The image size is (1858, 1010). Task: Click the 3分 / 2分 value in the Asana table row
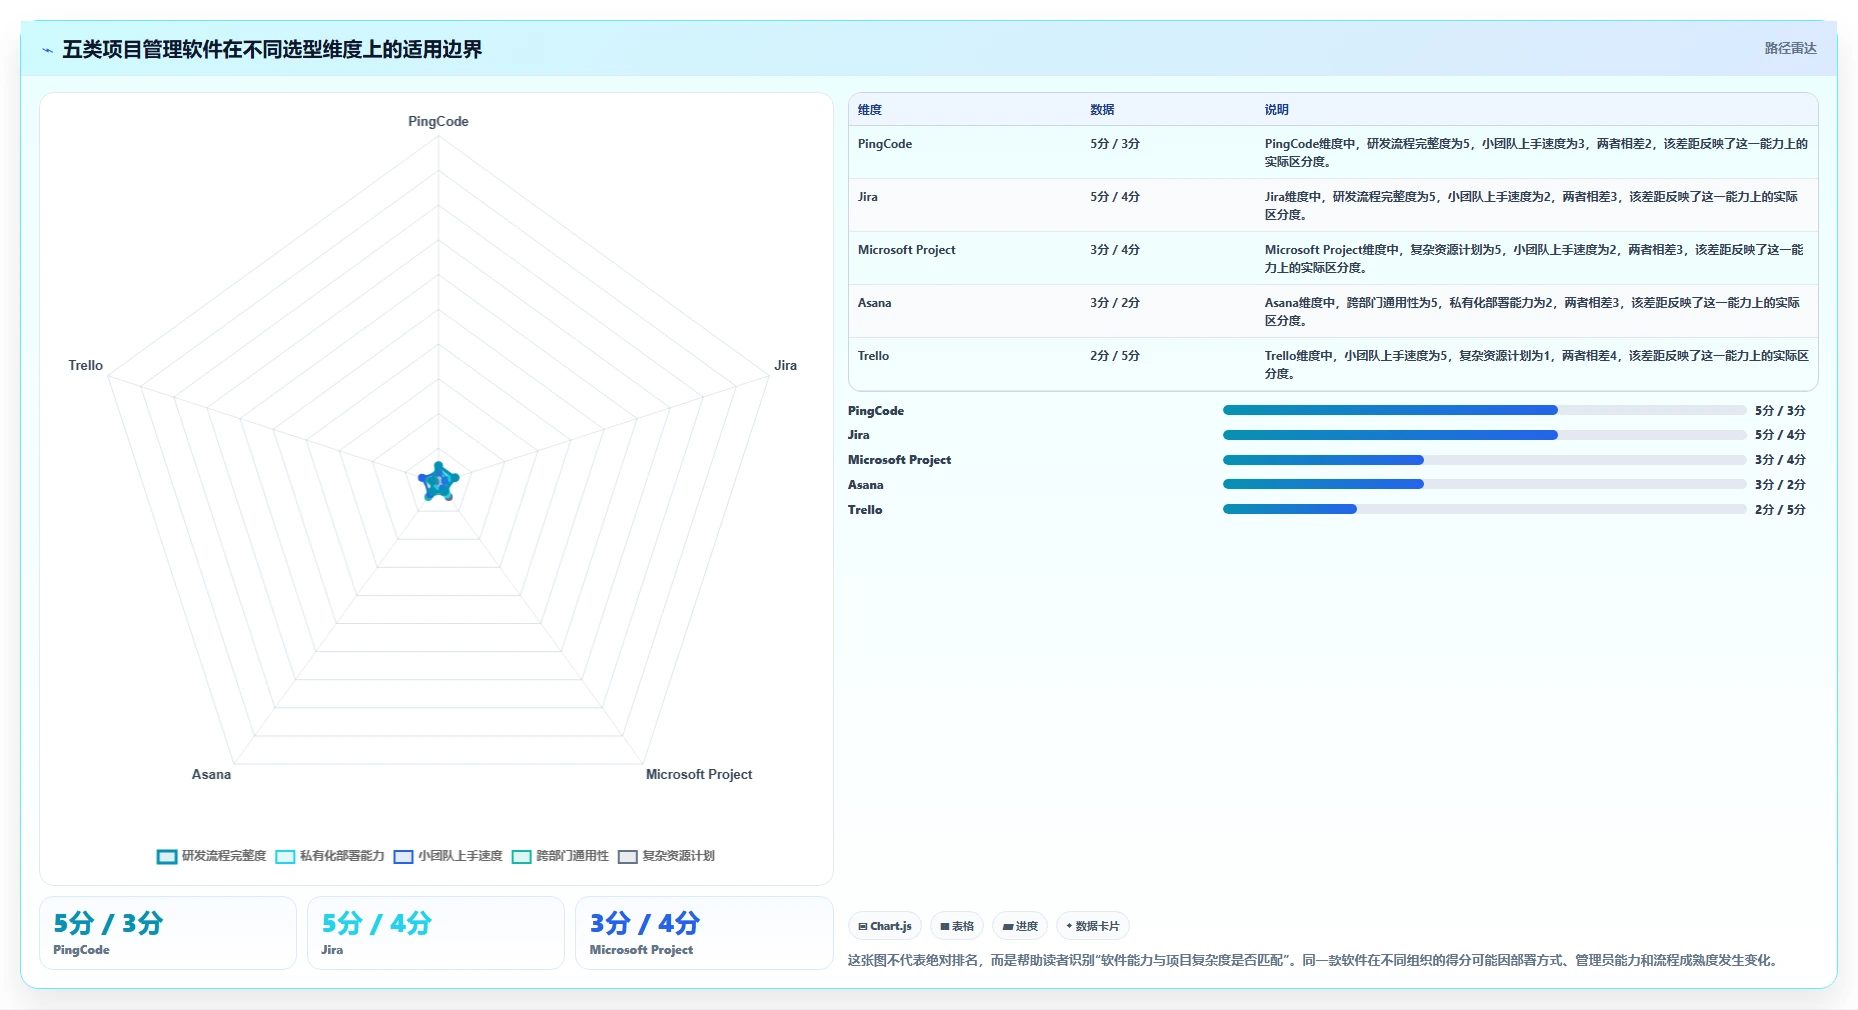(1115, 303)
